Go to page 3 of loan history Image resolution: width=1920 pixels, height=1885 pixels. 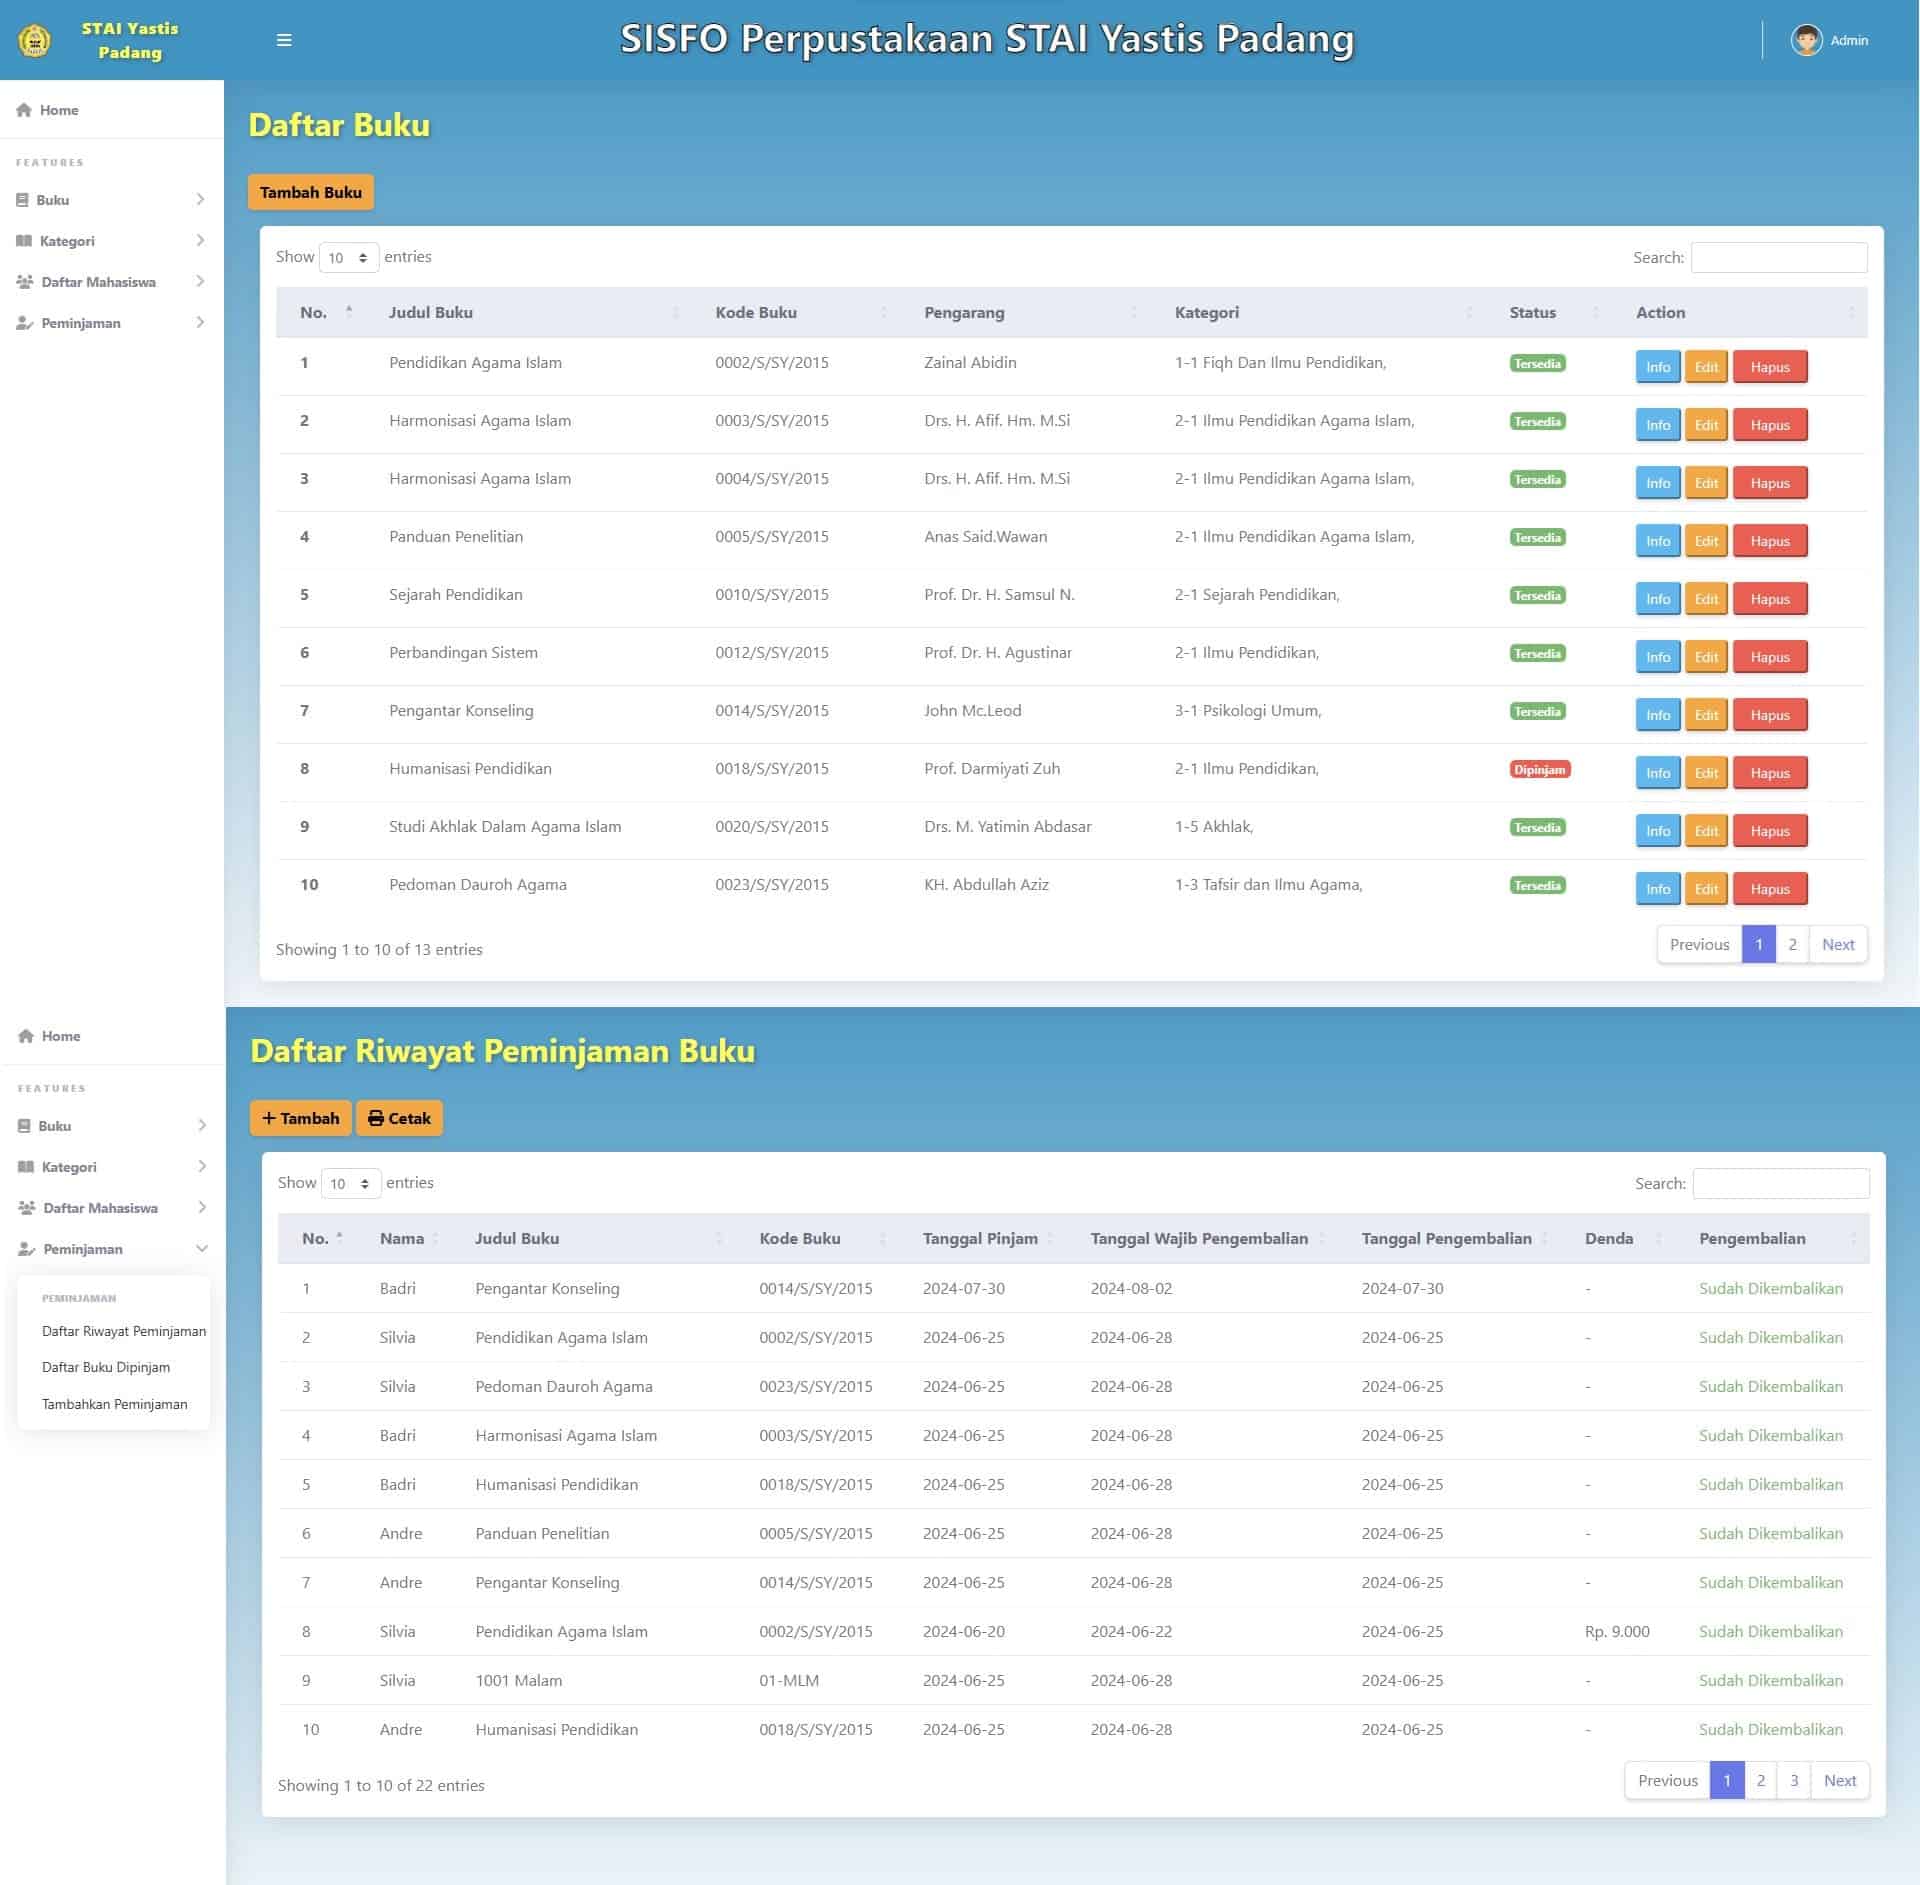pyautogui.click(x=1794, y=1780)
